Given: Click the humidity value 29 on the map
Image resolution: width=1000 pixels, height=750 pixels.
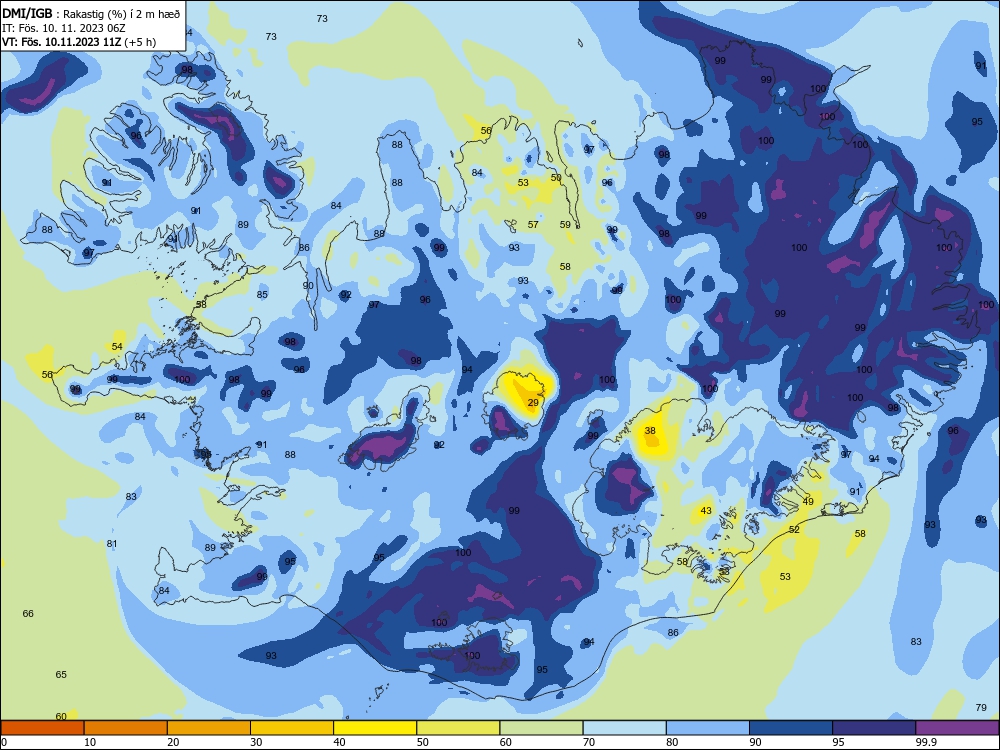Looking at the screenshot, I should [533, 402].
